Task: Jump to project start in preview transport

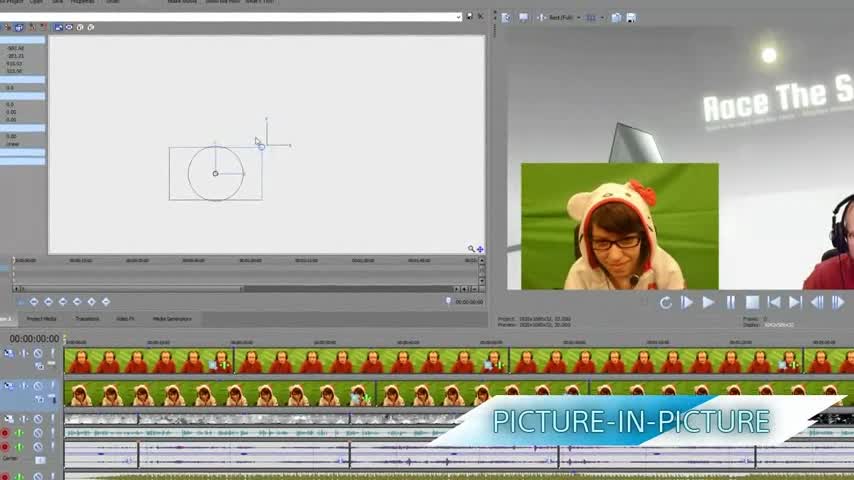Action: (x=773, y=302)
